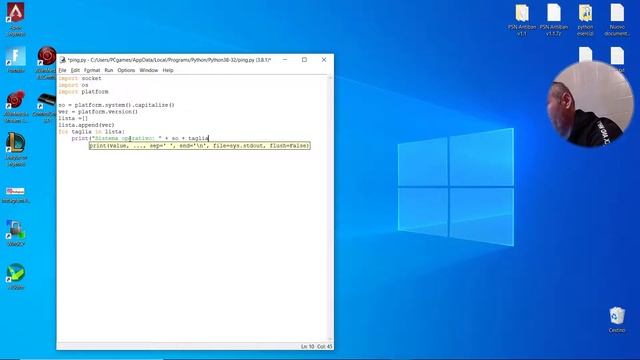Select the Cestino recycle bin
The width and height of the screenshot is (640, 360).
tap(617, 320)
